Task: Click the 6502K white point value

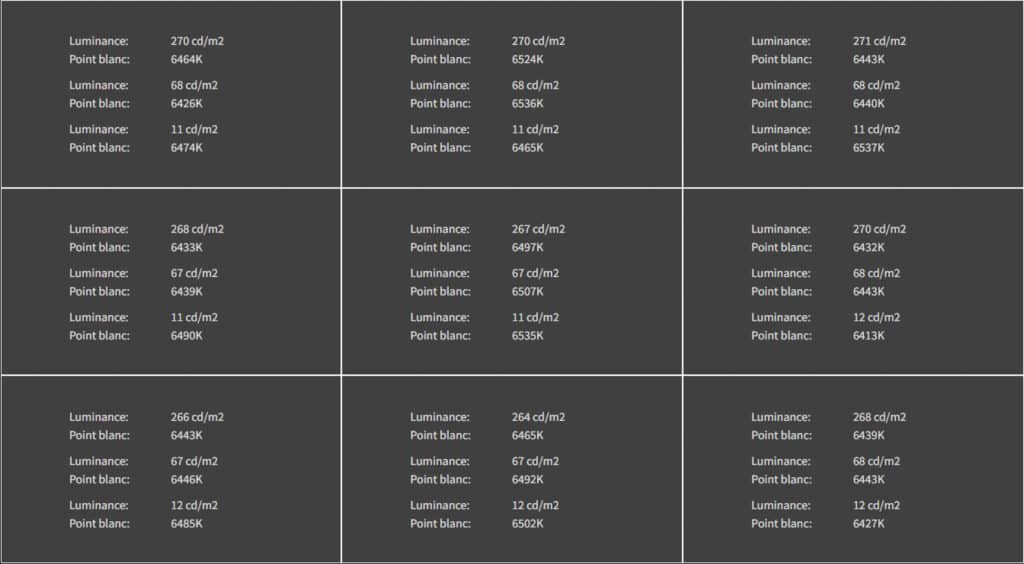Action: [528, 523]
